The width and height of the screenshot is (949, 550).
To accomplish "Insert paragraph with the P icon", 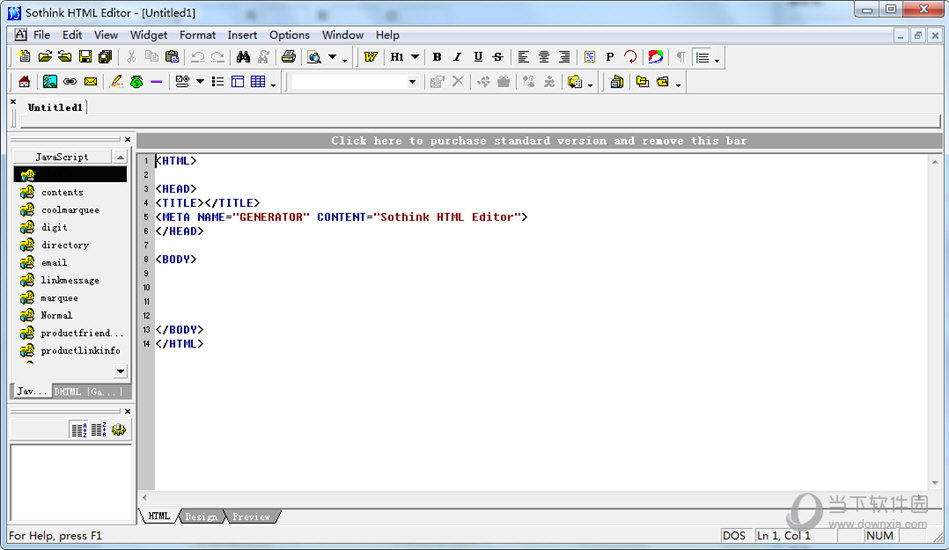I will [x=609, y=57].
